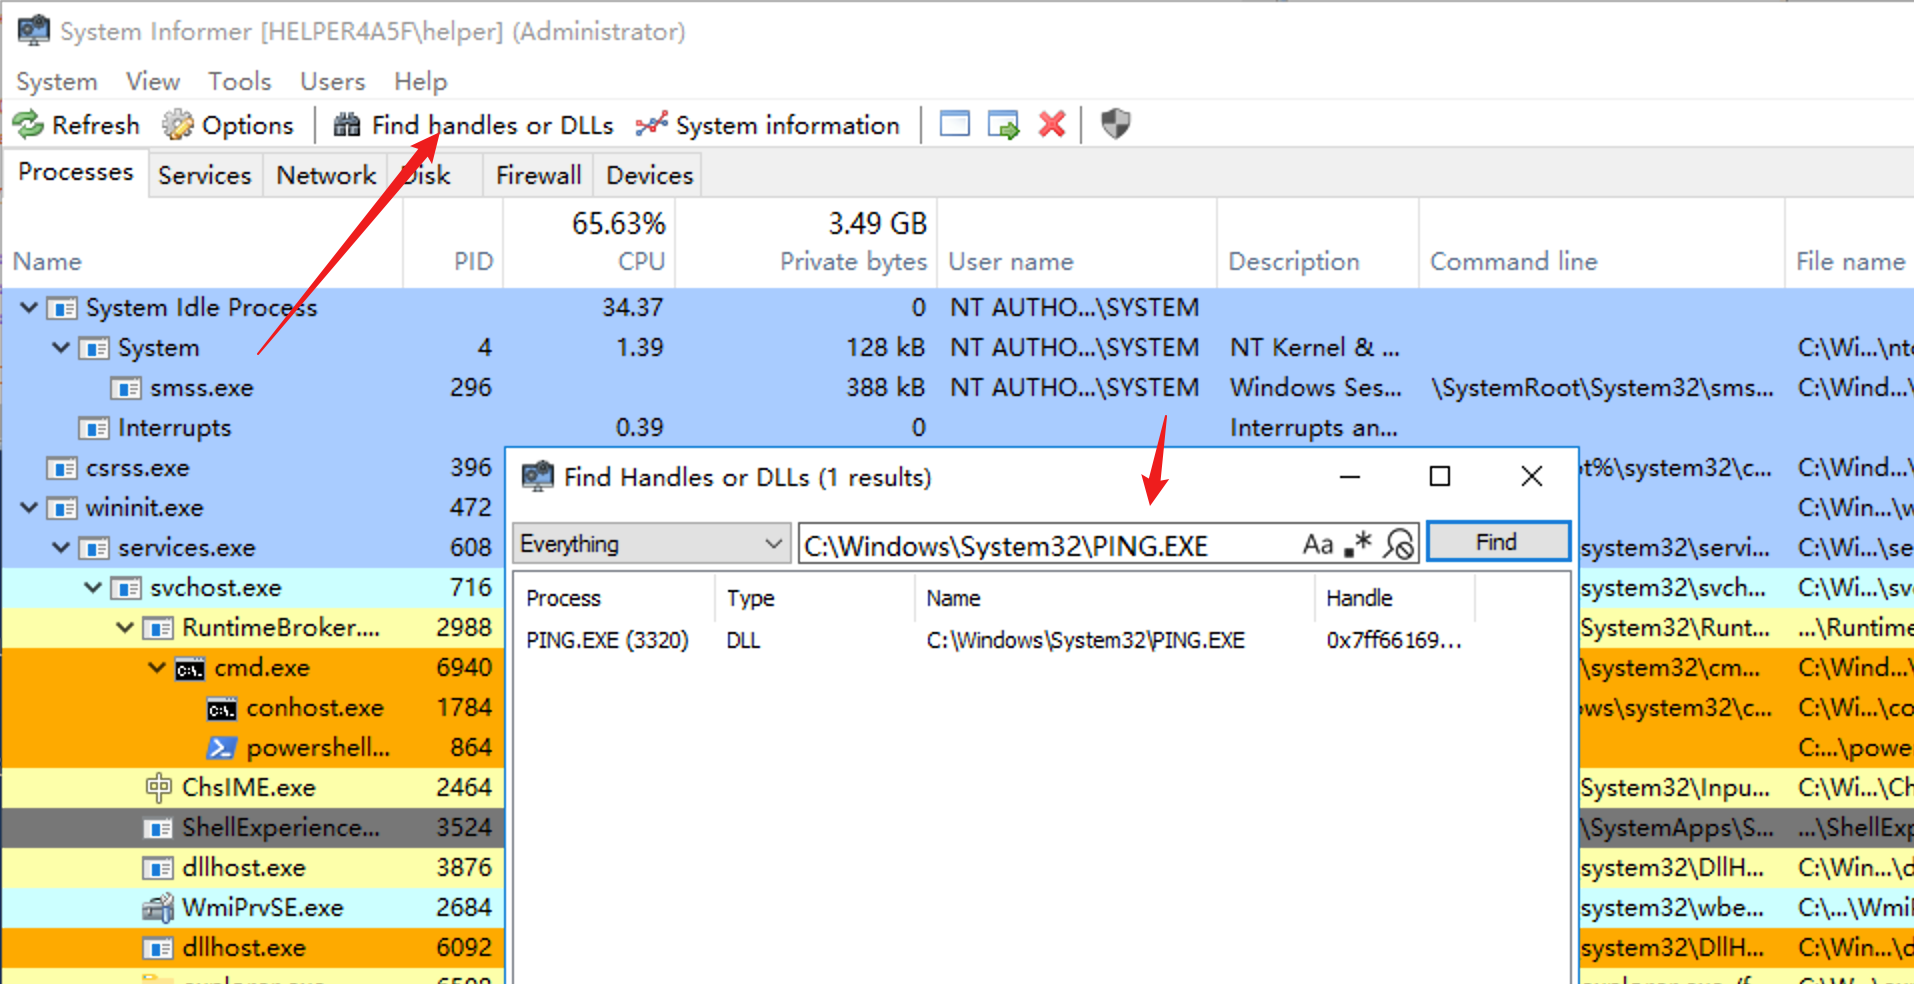Image resolution: width=1914 pixels, height=984 pixels.
Task: Click the red X terminate icon in toolbar
Action: 1052,125
